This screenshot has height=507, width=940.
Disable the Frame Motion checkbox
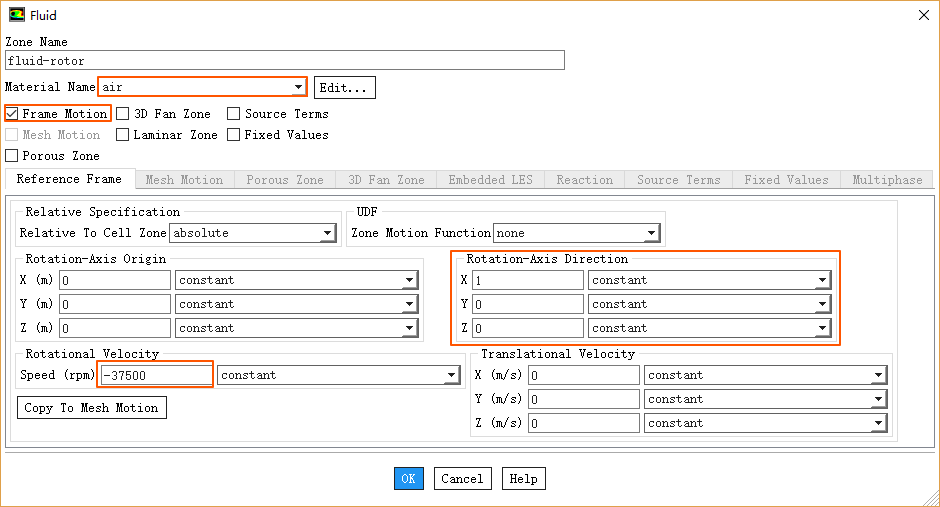[13, 114]
